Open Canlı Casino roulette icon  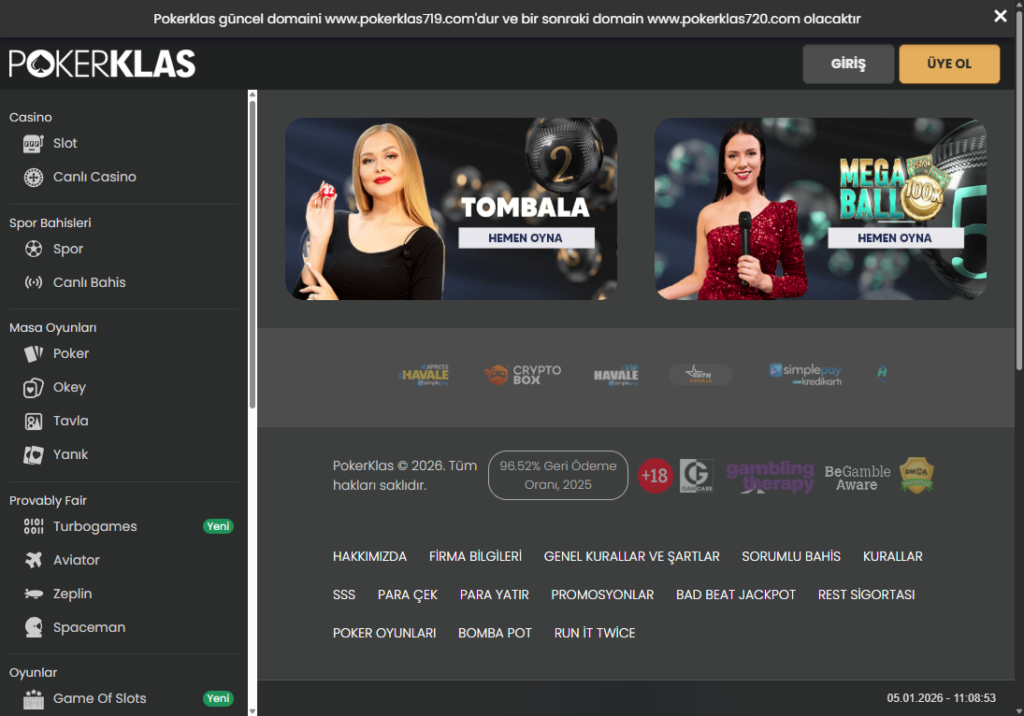click(x=34, y=177)
